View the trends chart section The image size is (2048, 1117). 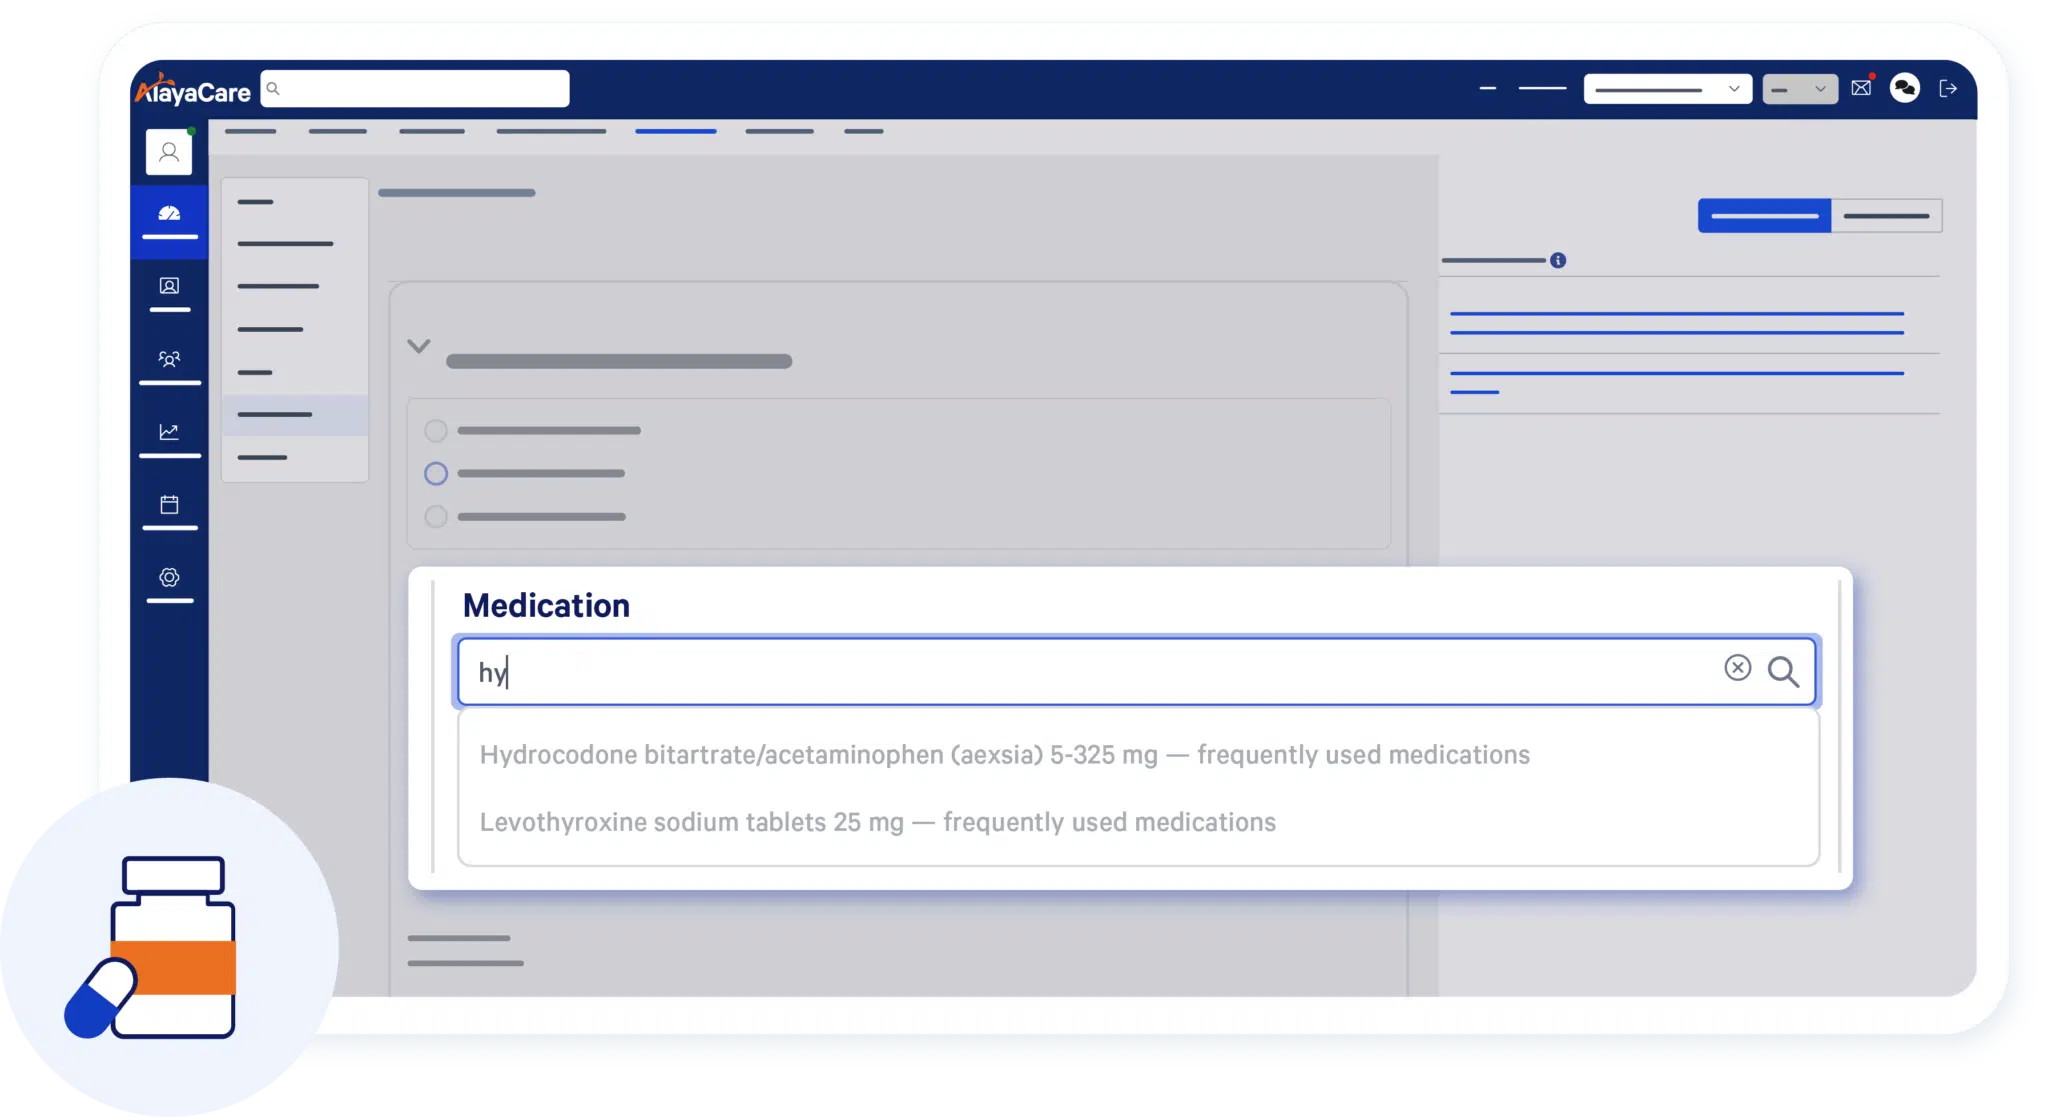pyautogui.click(x=169, y=430)
